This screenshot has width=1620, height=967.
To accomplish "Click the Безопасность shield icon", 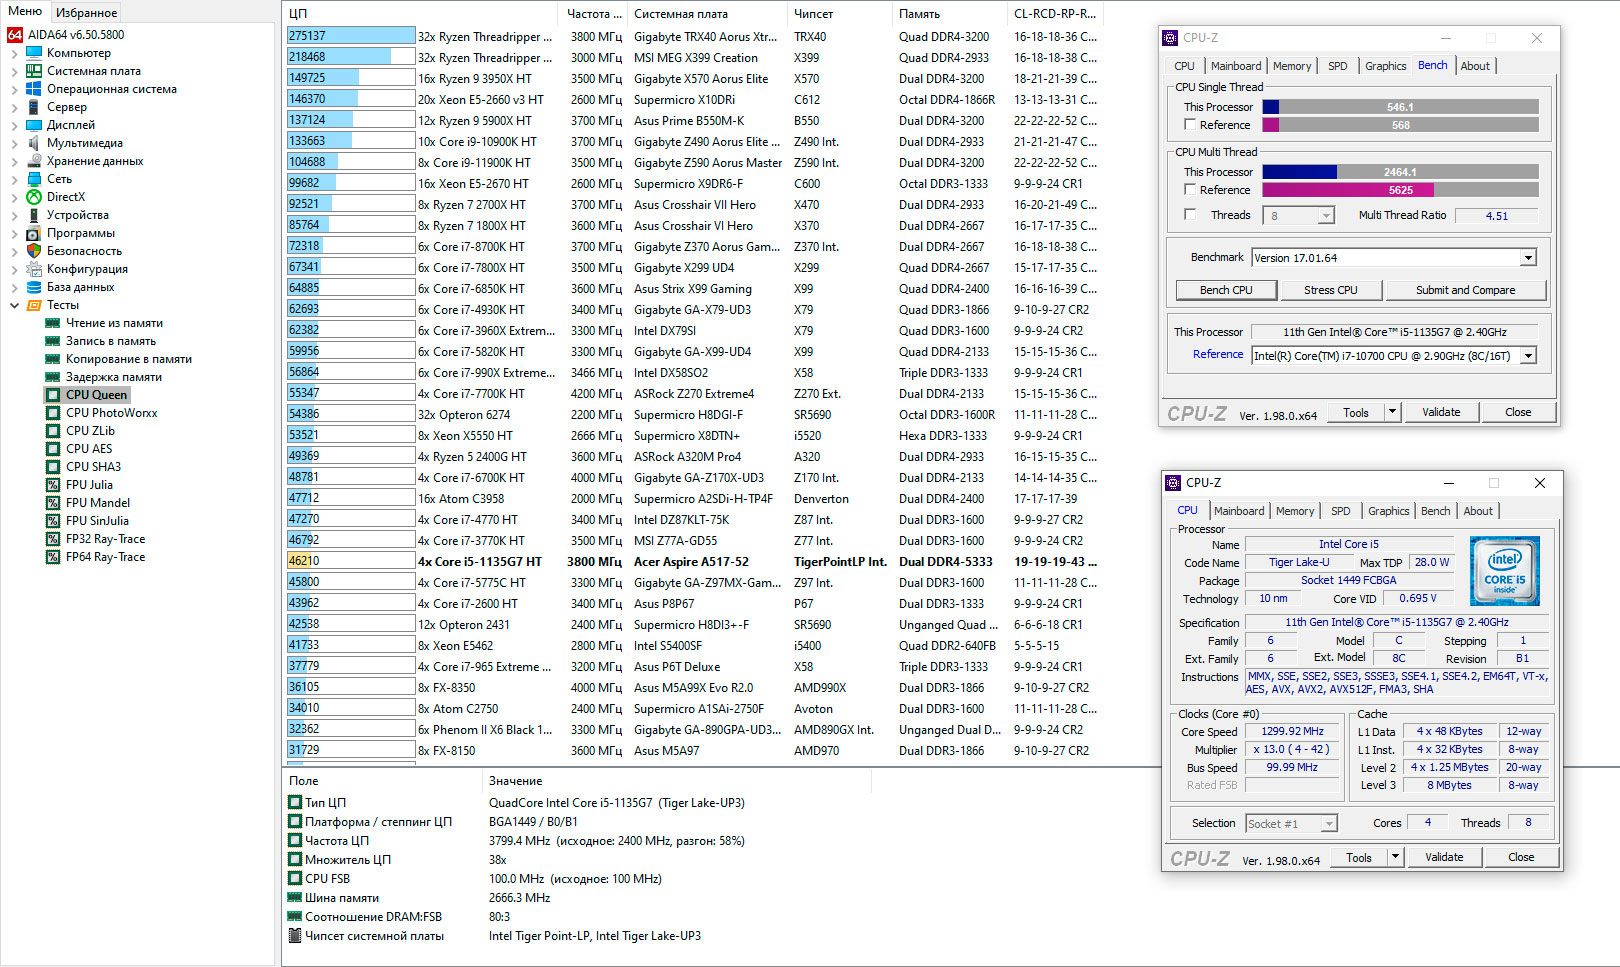I will (34, 251).
